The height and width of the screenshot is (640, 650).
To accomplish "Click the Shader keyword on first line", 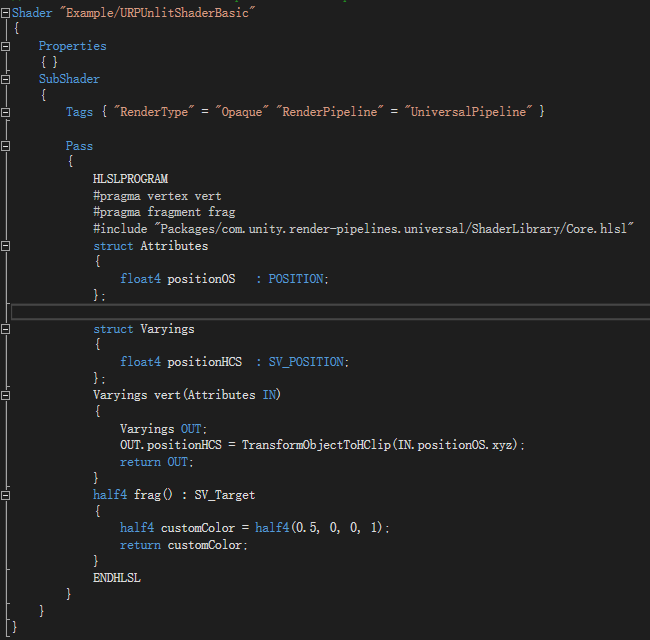I will coord(32,13).
